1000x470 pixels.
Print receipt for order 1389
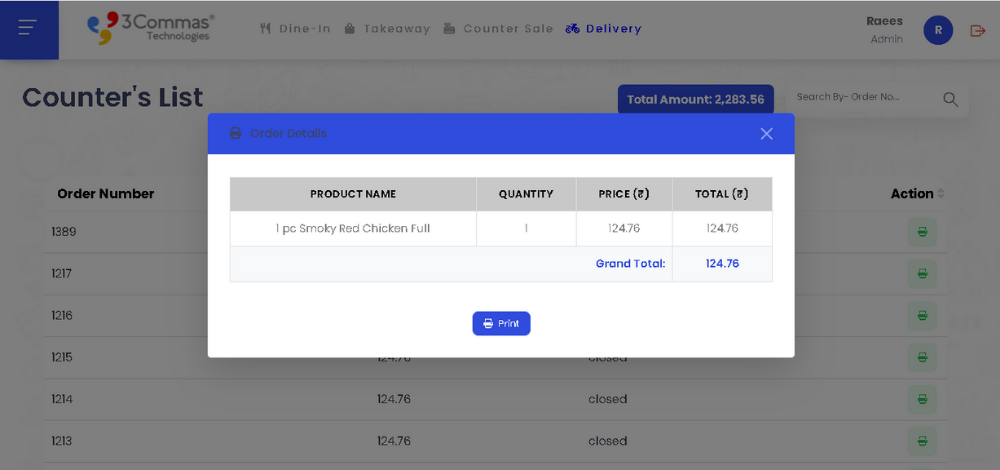922,232
